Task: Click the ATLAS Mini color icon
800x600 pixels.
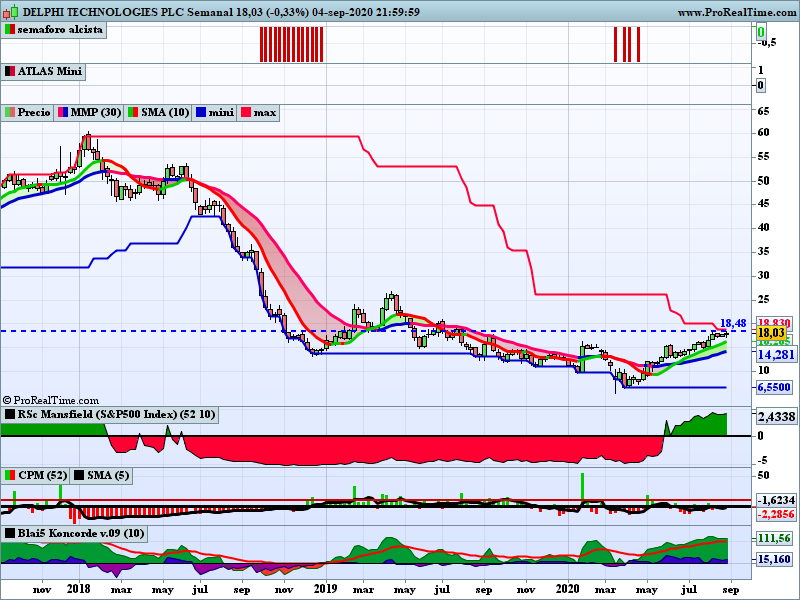Action: coord(10,71)
